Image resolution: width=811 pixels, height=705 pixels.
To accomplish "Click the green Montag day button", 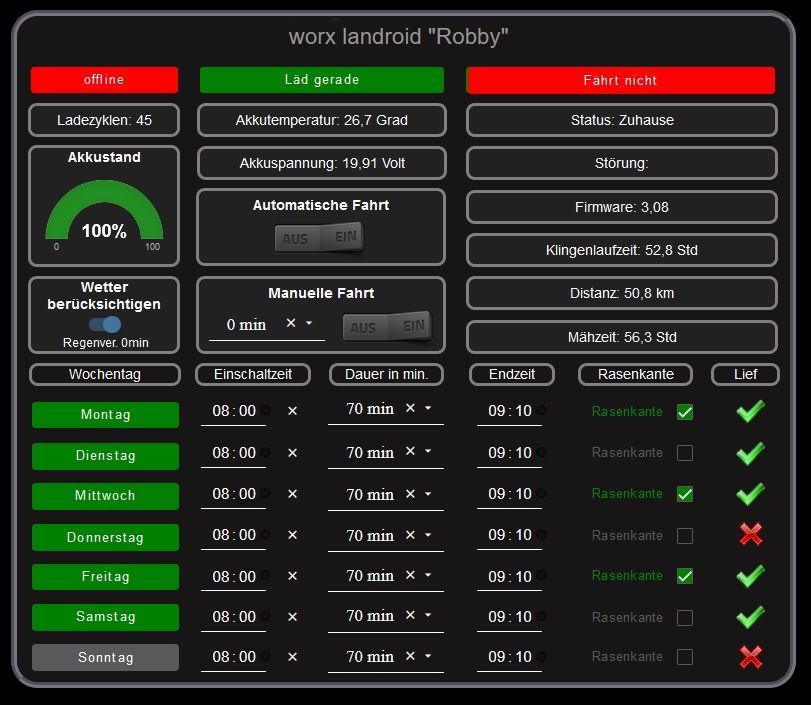I will (106, 415).
